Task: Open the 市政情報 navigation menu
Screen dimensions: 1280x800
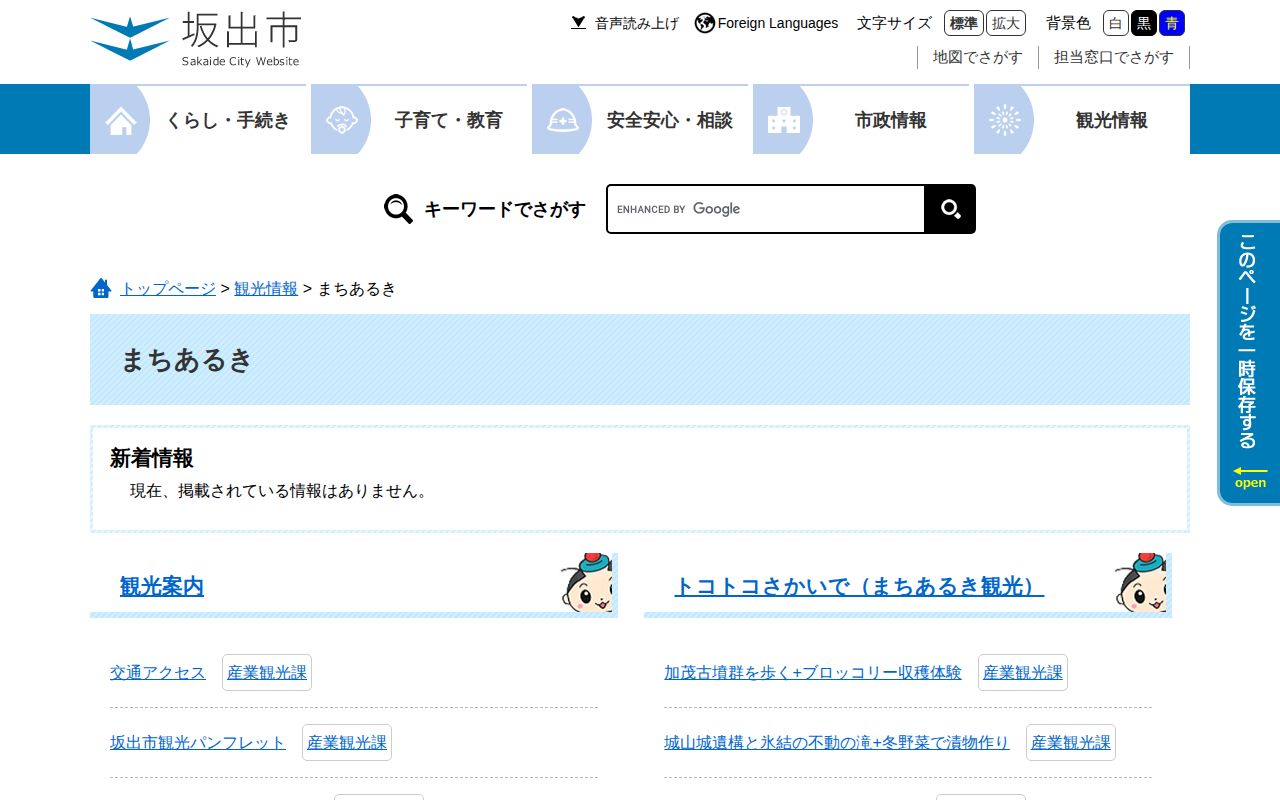Action: coord(861,120)
